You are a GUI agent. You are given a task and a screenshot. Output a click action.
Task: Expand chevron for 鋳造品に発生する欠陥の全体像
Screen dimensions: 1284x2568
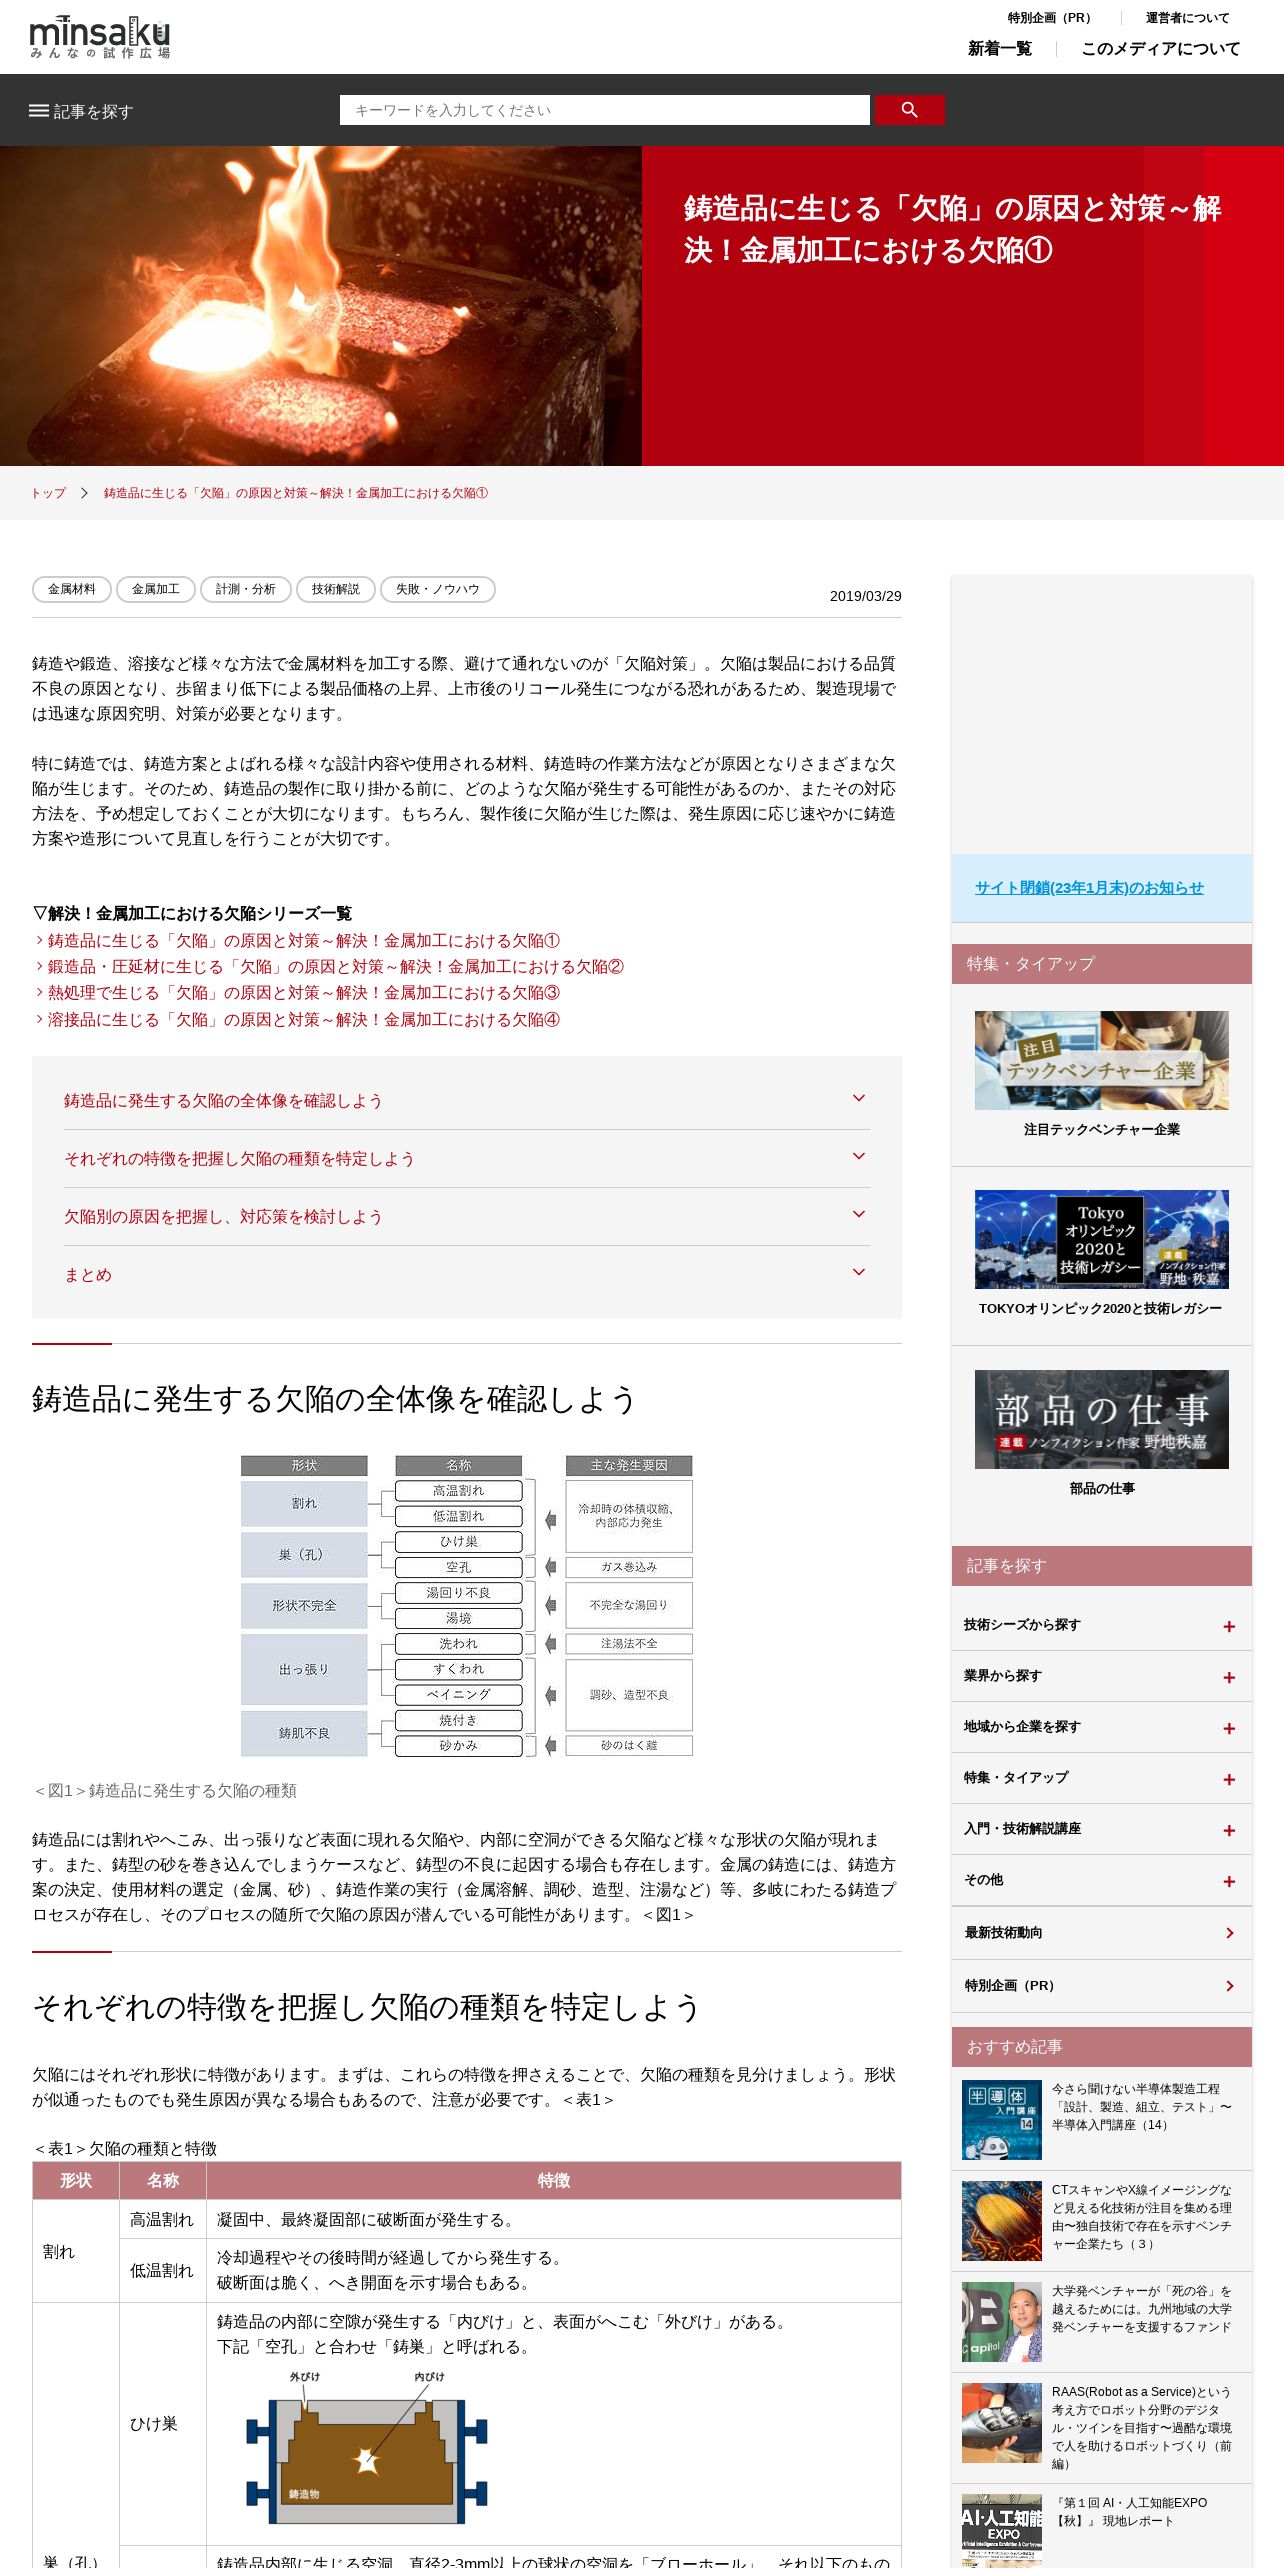coord(858,1098)
